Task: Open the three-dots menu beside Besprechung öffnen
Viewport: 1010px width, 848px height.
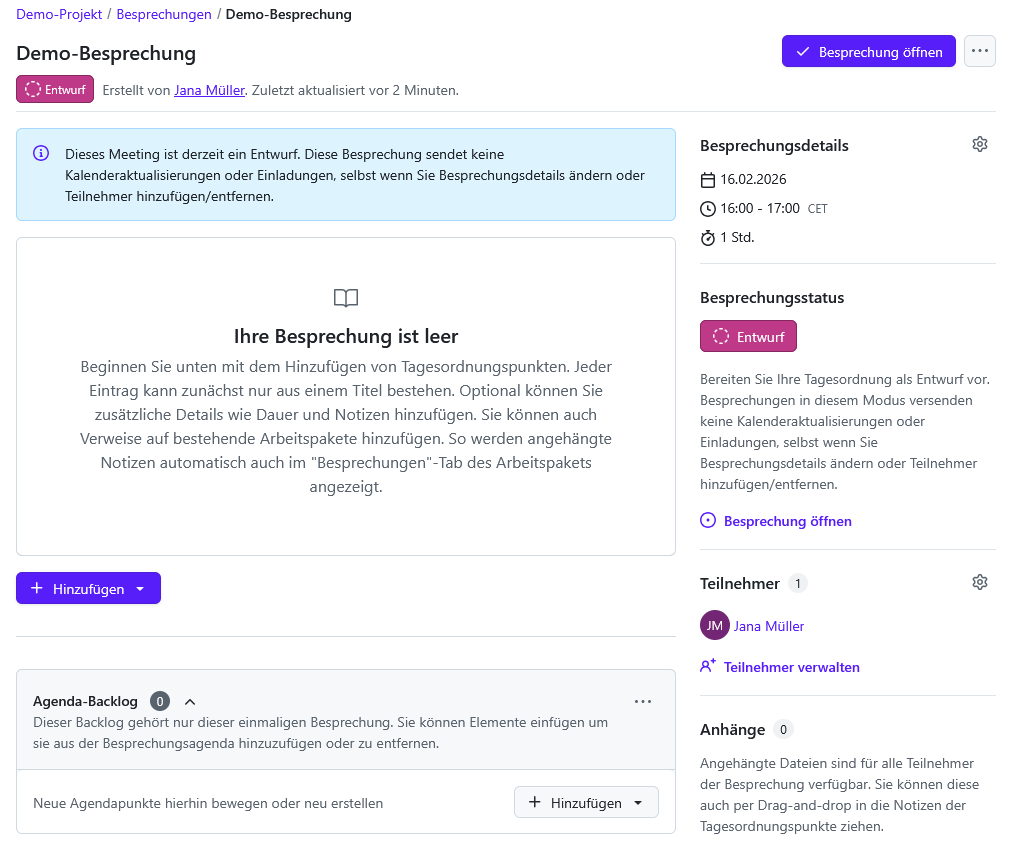Action: [x=980, y=52]
